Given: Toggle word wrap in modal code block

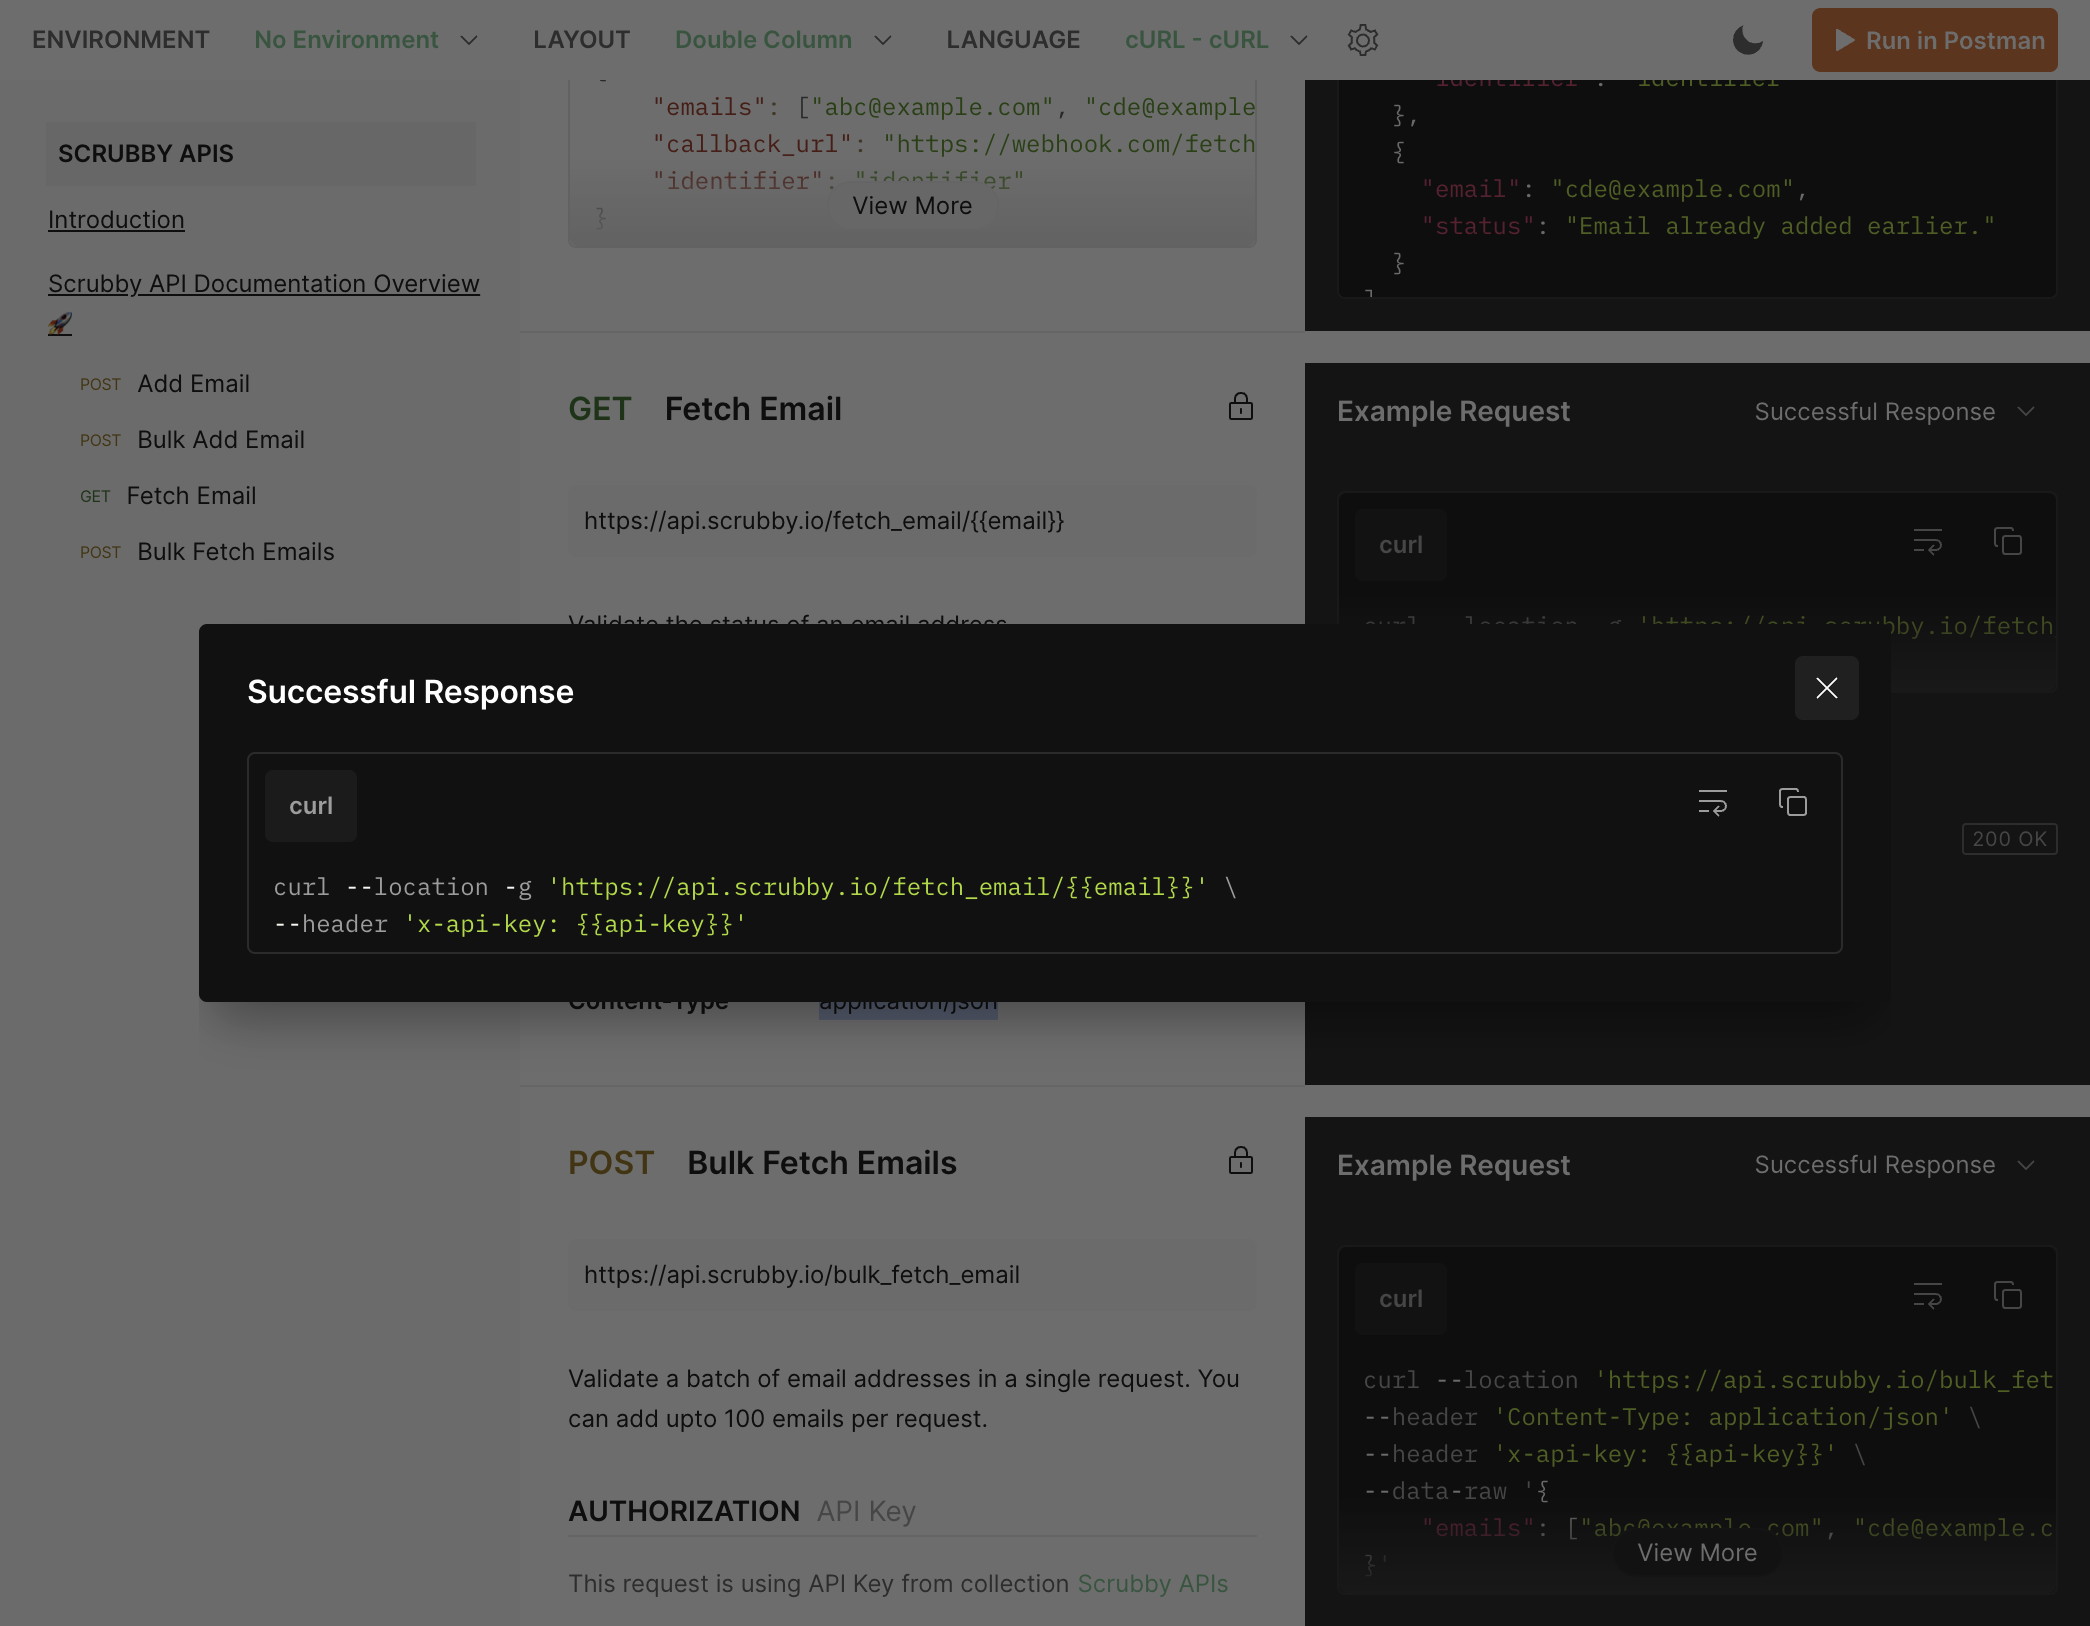Looking at the screenshot, I should tap(1713, 803).
